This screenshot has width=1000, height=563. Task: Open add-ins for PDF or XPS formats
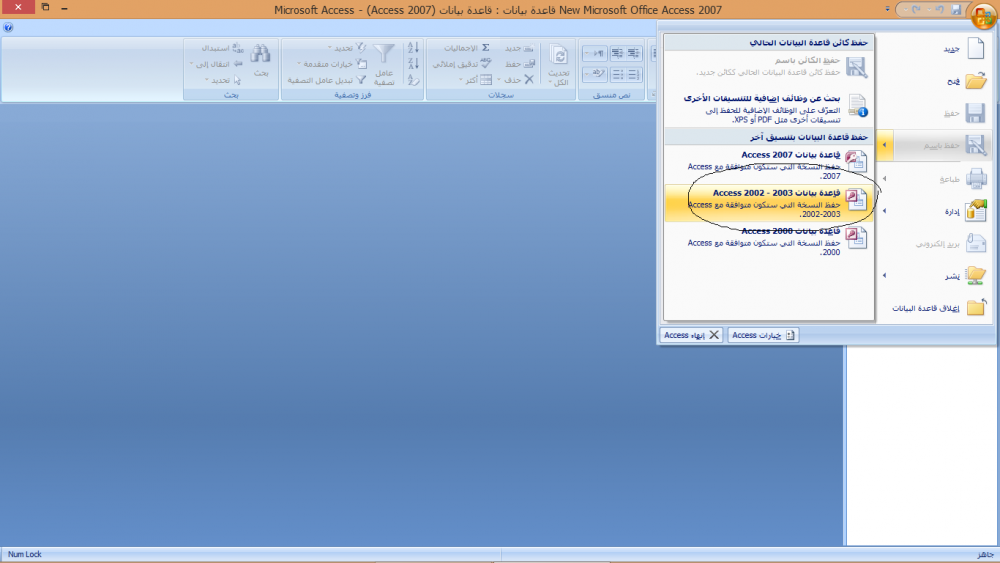(769, 108)
